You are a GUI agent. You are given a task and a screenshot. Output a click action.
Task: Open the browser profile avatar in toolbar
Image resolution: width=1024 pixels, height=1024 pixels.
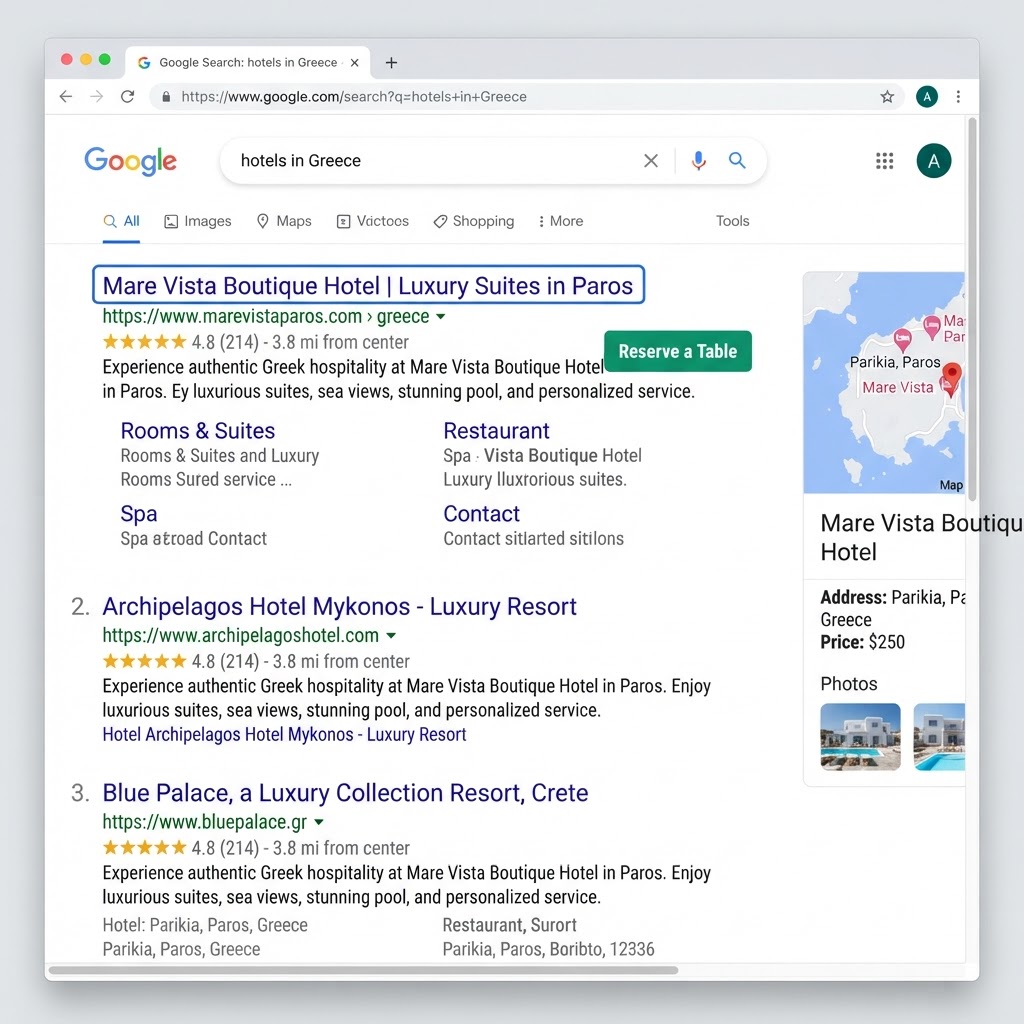pos(927,97)
